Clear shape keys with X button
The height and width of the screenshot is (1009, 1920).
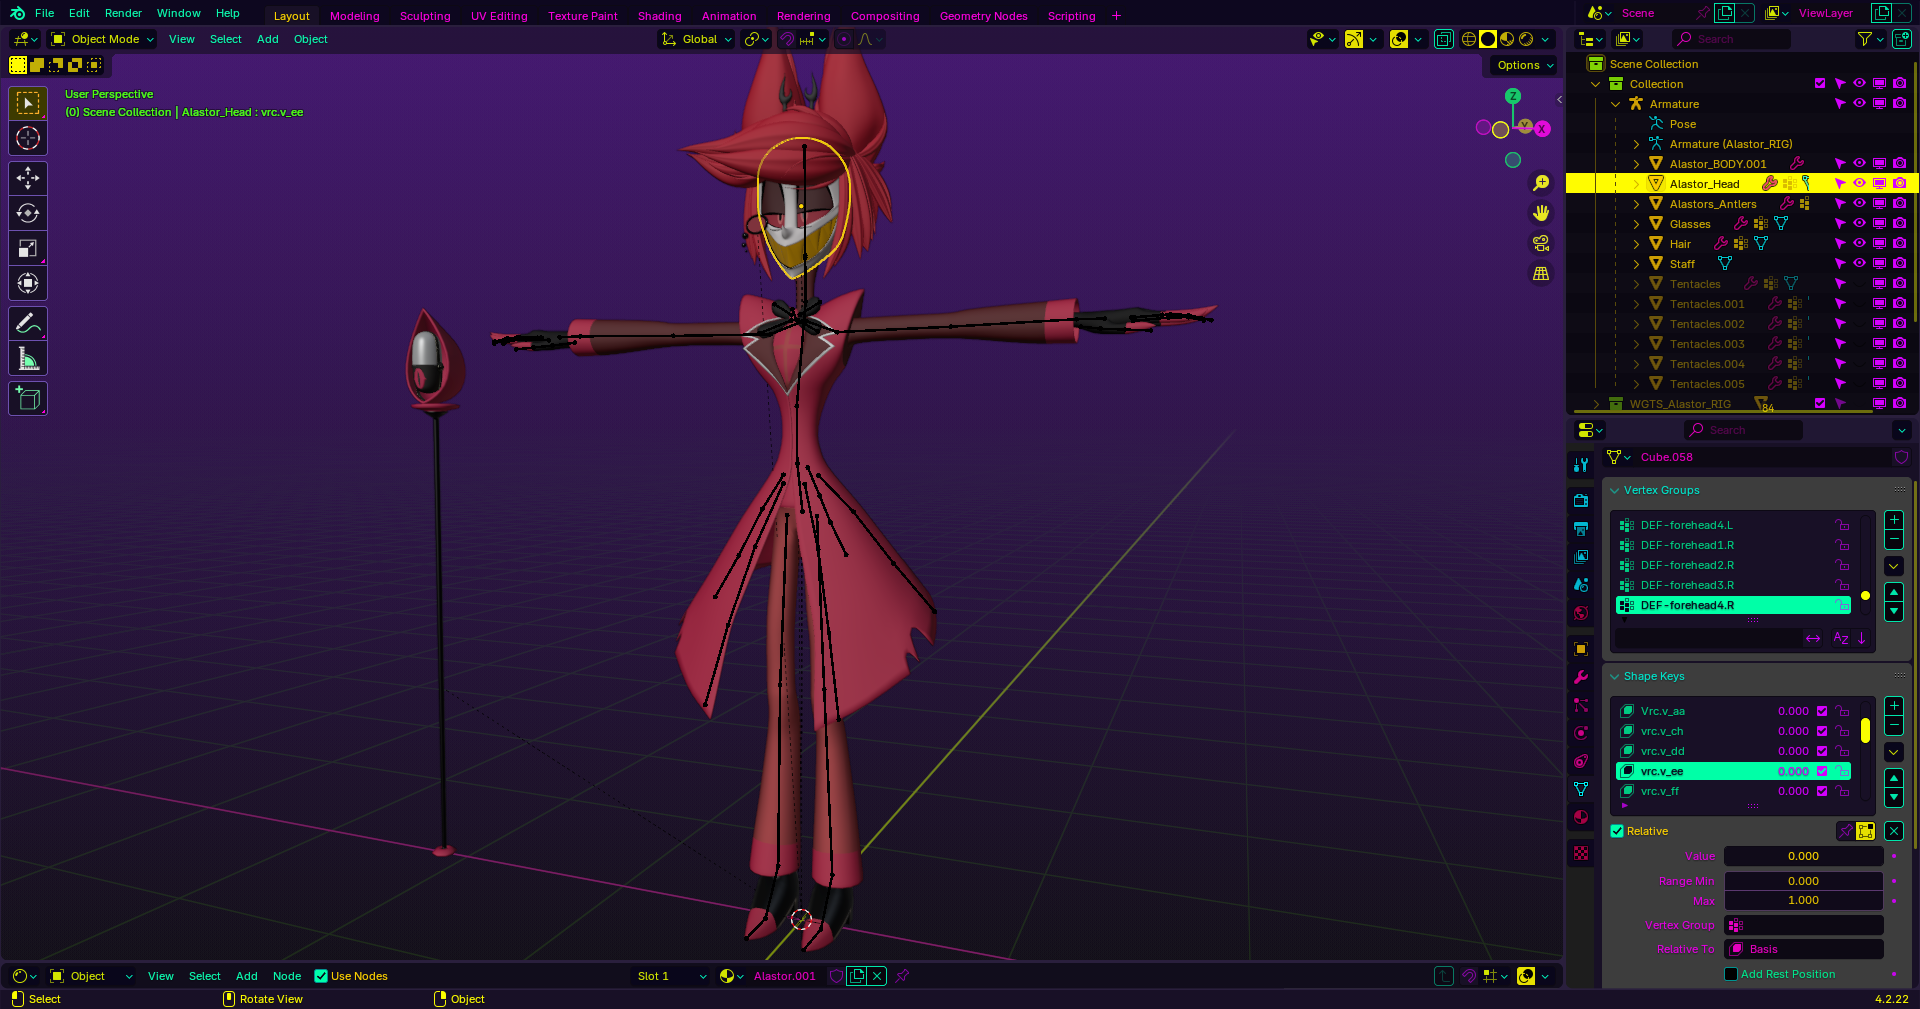[x=1894, y=831]
